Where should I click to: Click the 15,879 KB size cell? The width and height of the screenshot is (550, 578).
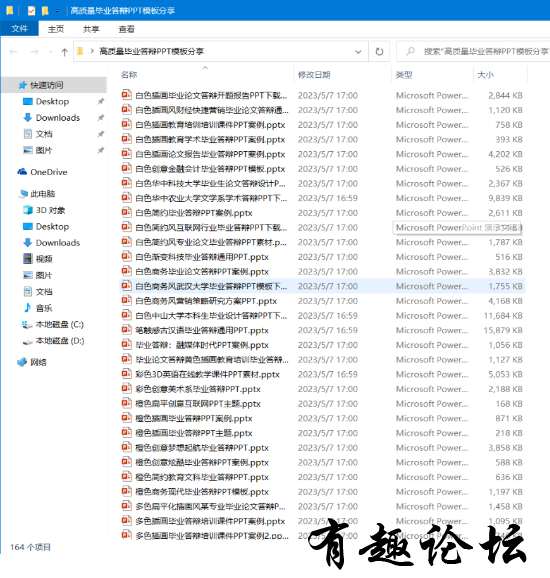coord(503,330)
